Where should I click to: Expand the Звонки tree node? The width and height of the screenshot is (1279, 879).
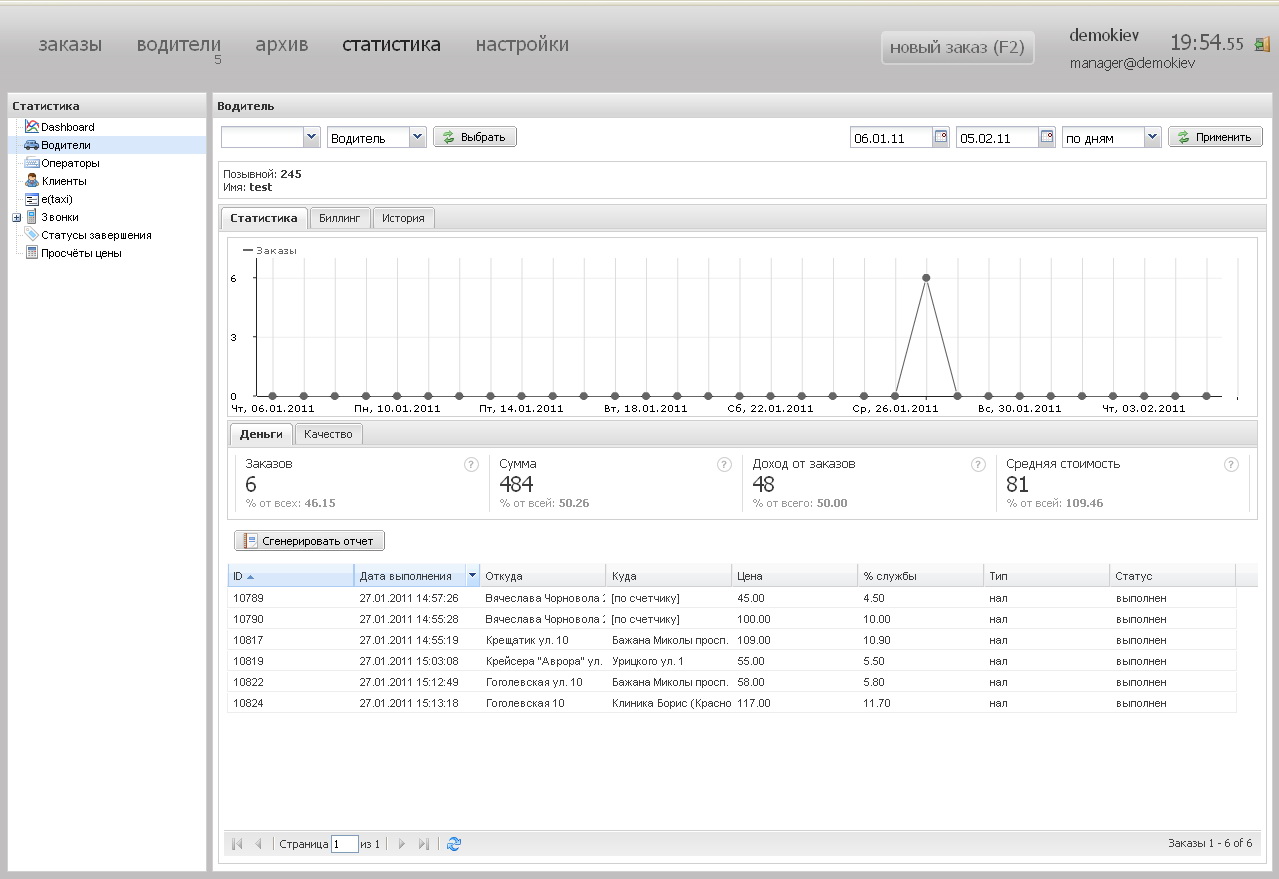[16, 217]
